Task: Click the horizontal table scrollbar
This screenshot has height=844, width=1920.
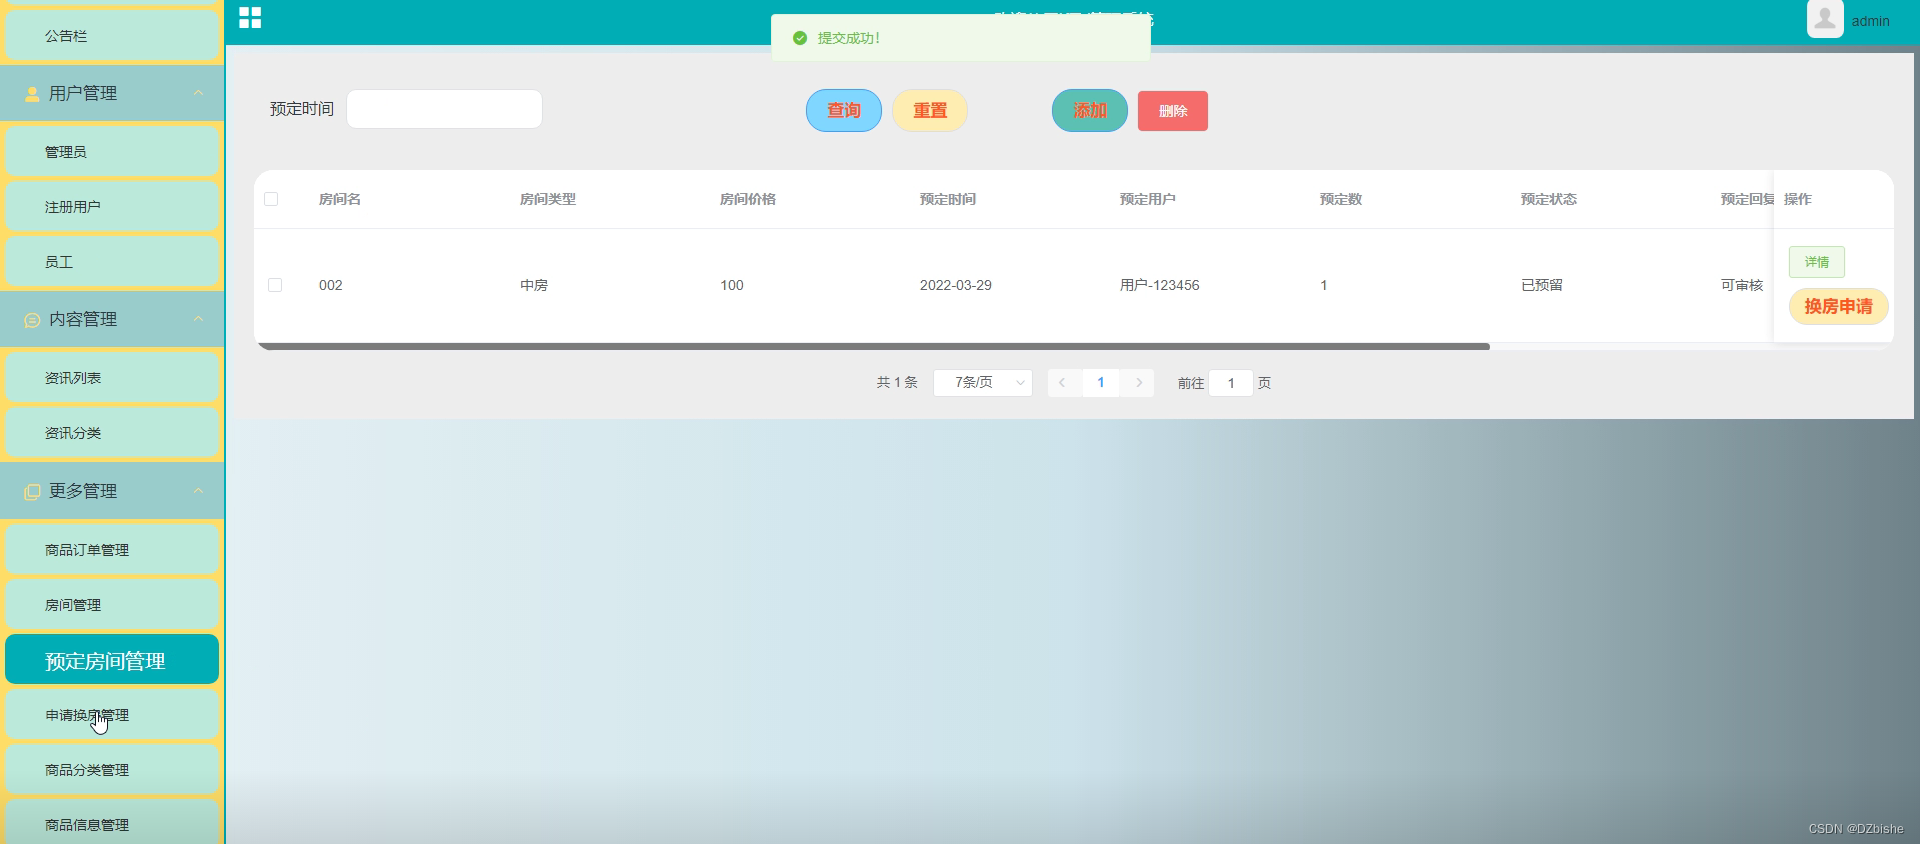Action: [x=874, y=347]
